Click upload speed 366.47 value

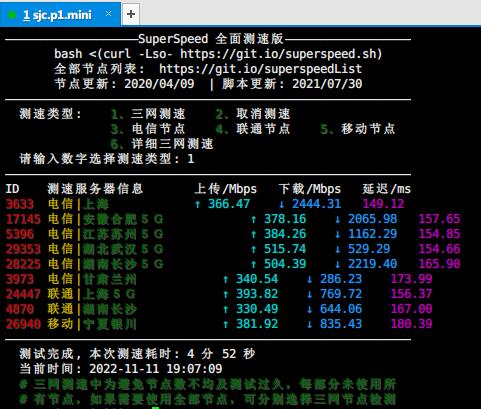[229, 204]
